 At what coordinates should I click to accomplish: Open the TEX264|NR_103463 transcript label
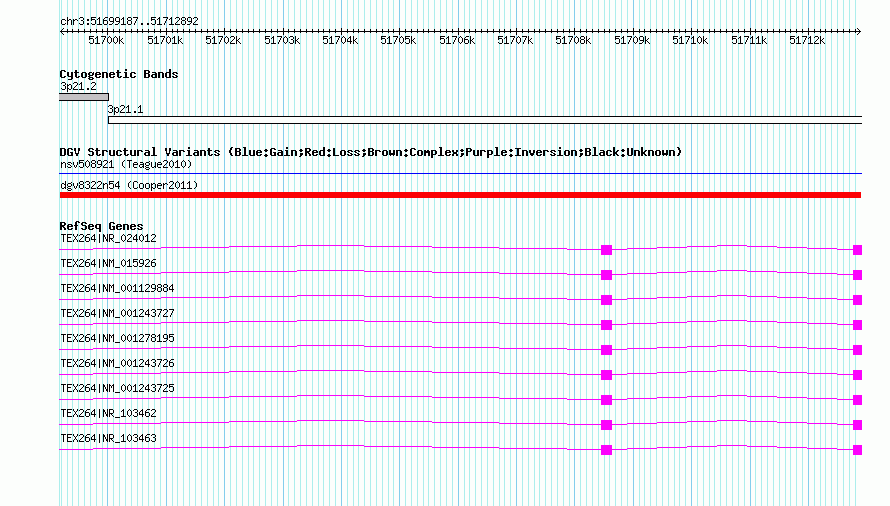click(108, 438)
